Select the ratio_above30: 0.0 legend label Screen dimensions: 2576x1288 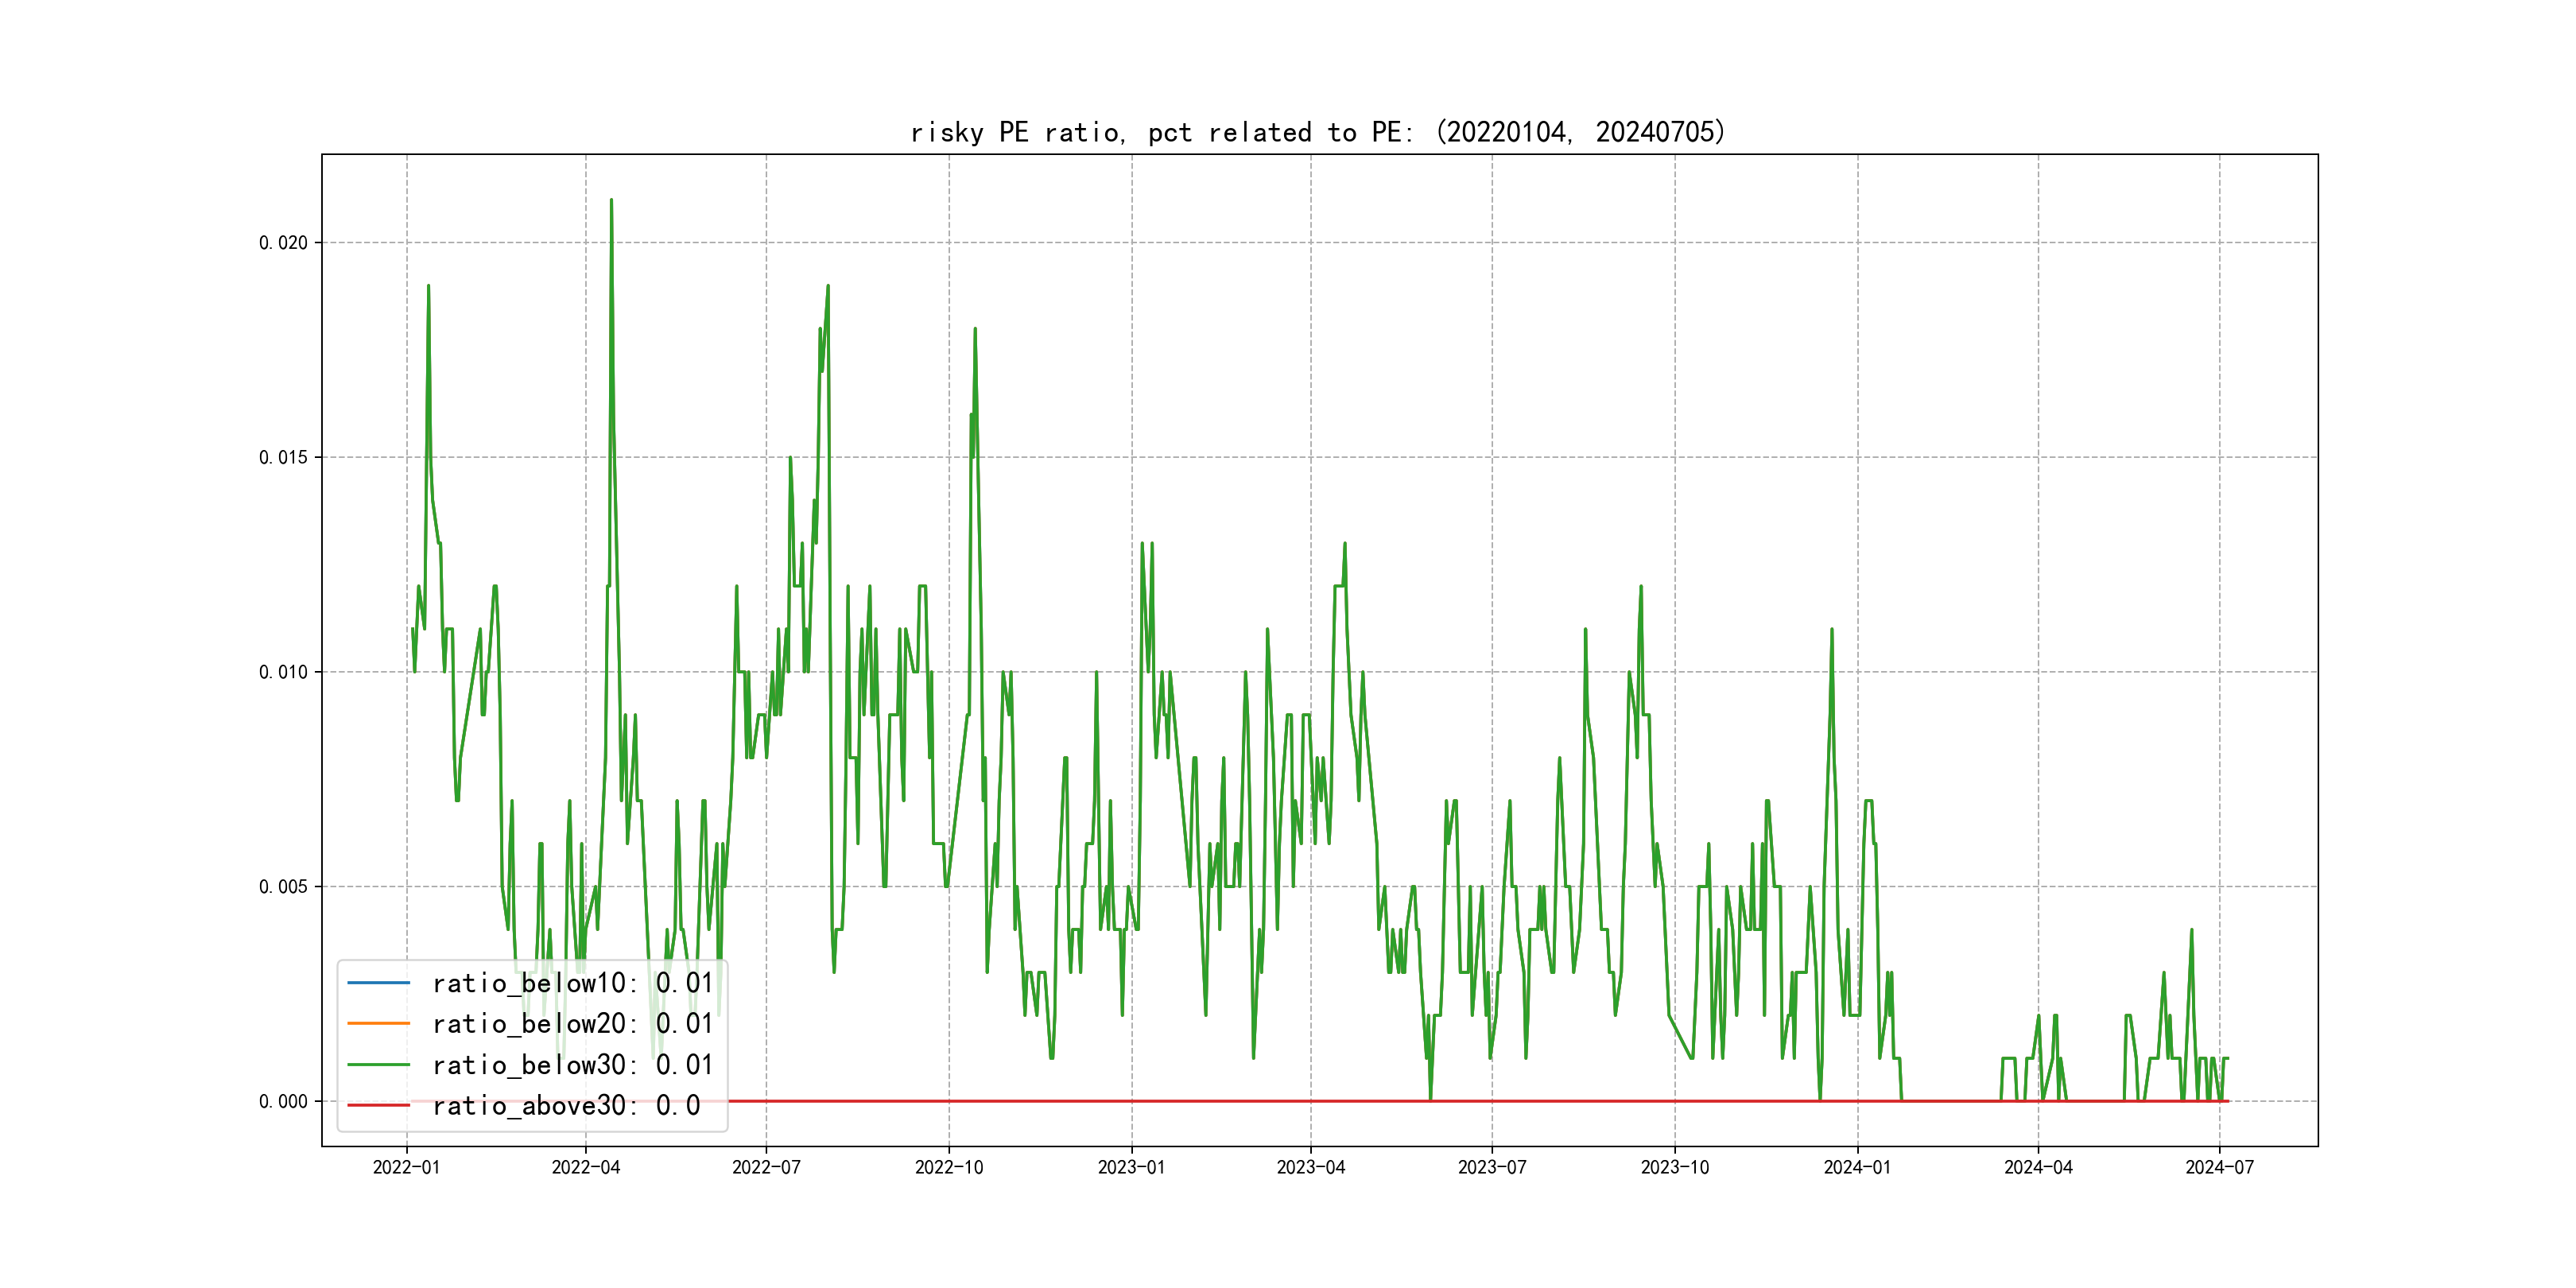[566, 1105]
